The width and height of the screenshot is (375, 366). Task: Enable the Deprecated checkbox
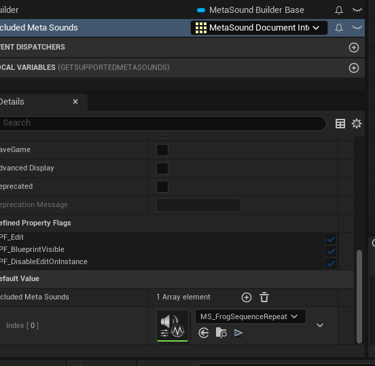[x=162, y=187]
